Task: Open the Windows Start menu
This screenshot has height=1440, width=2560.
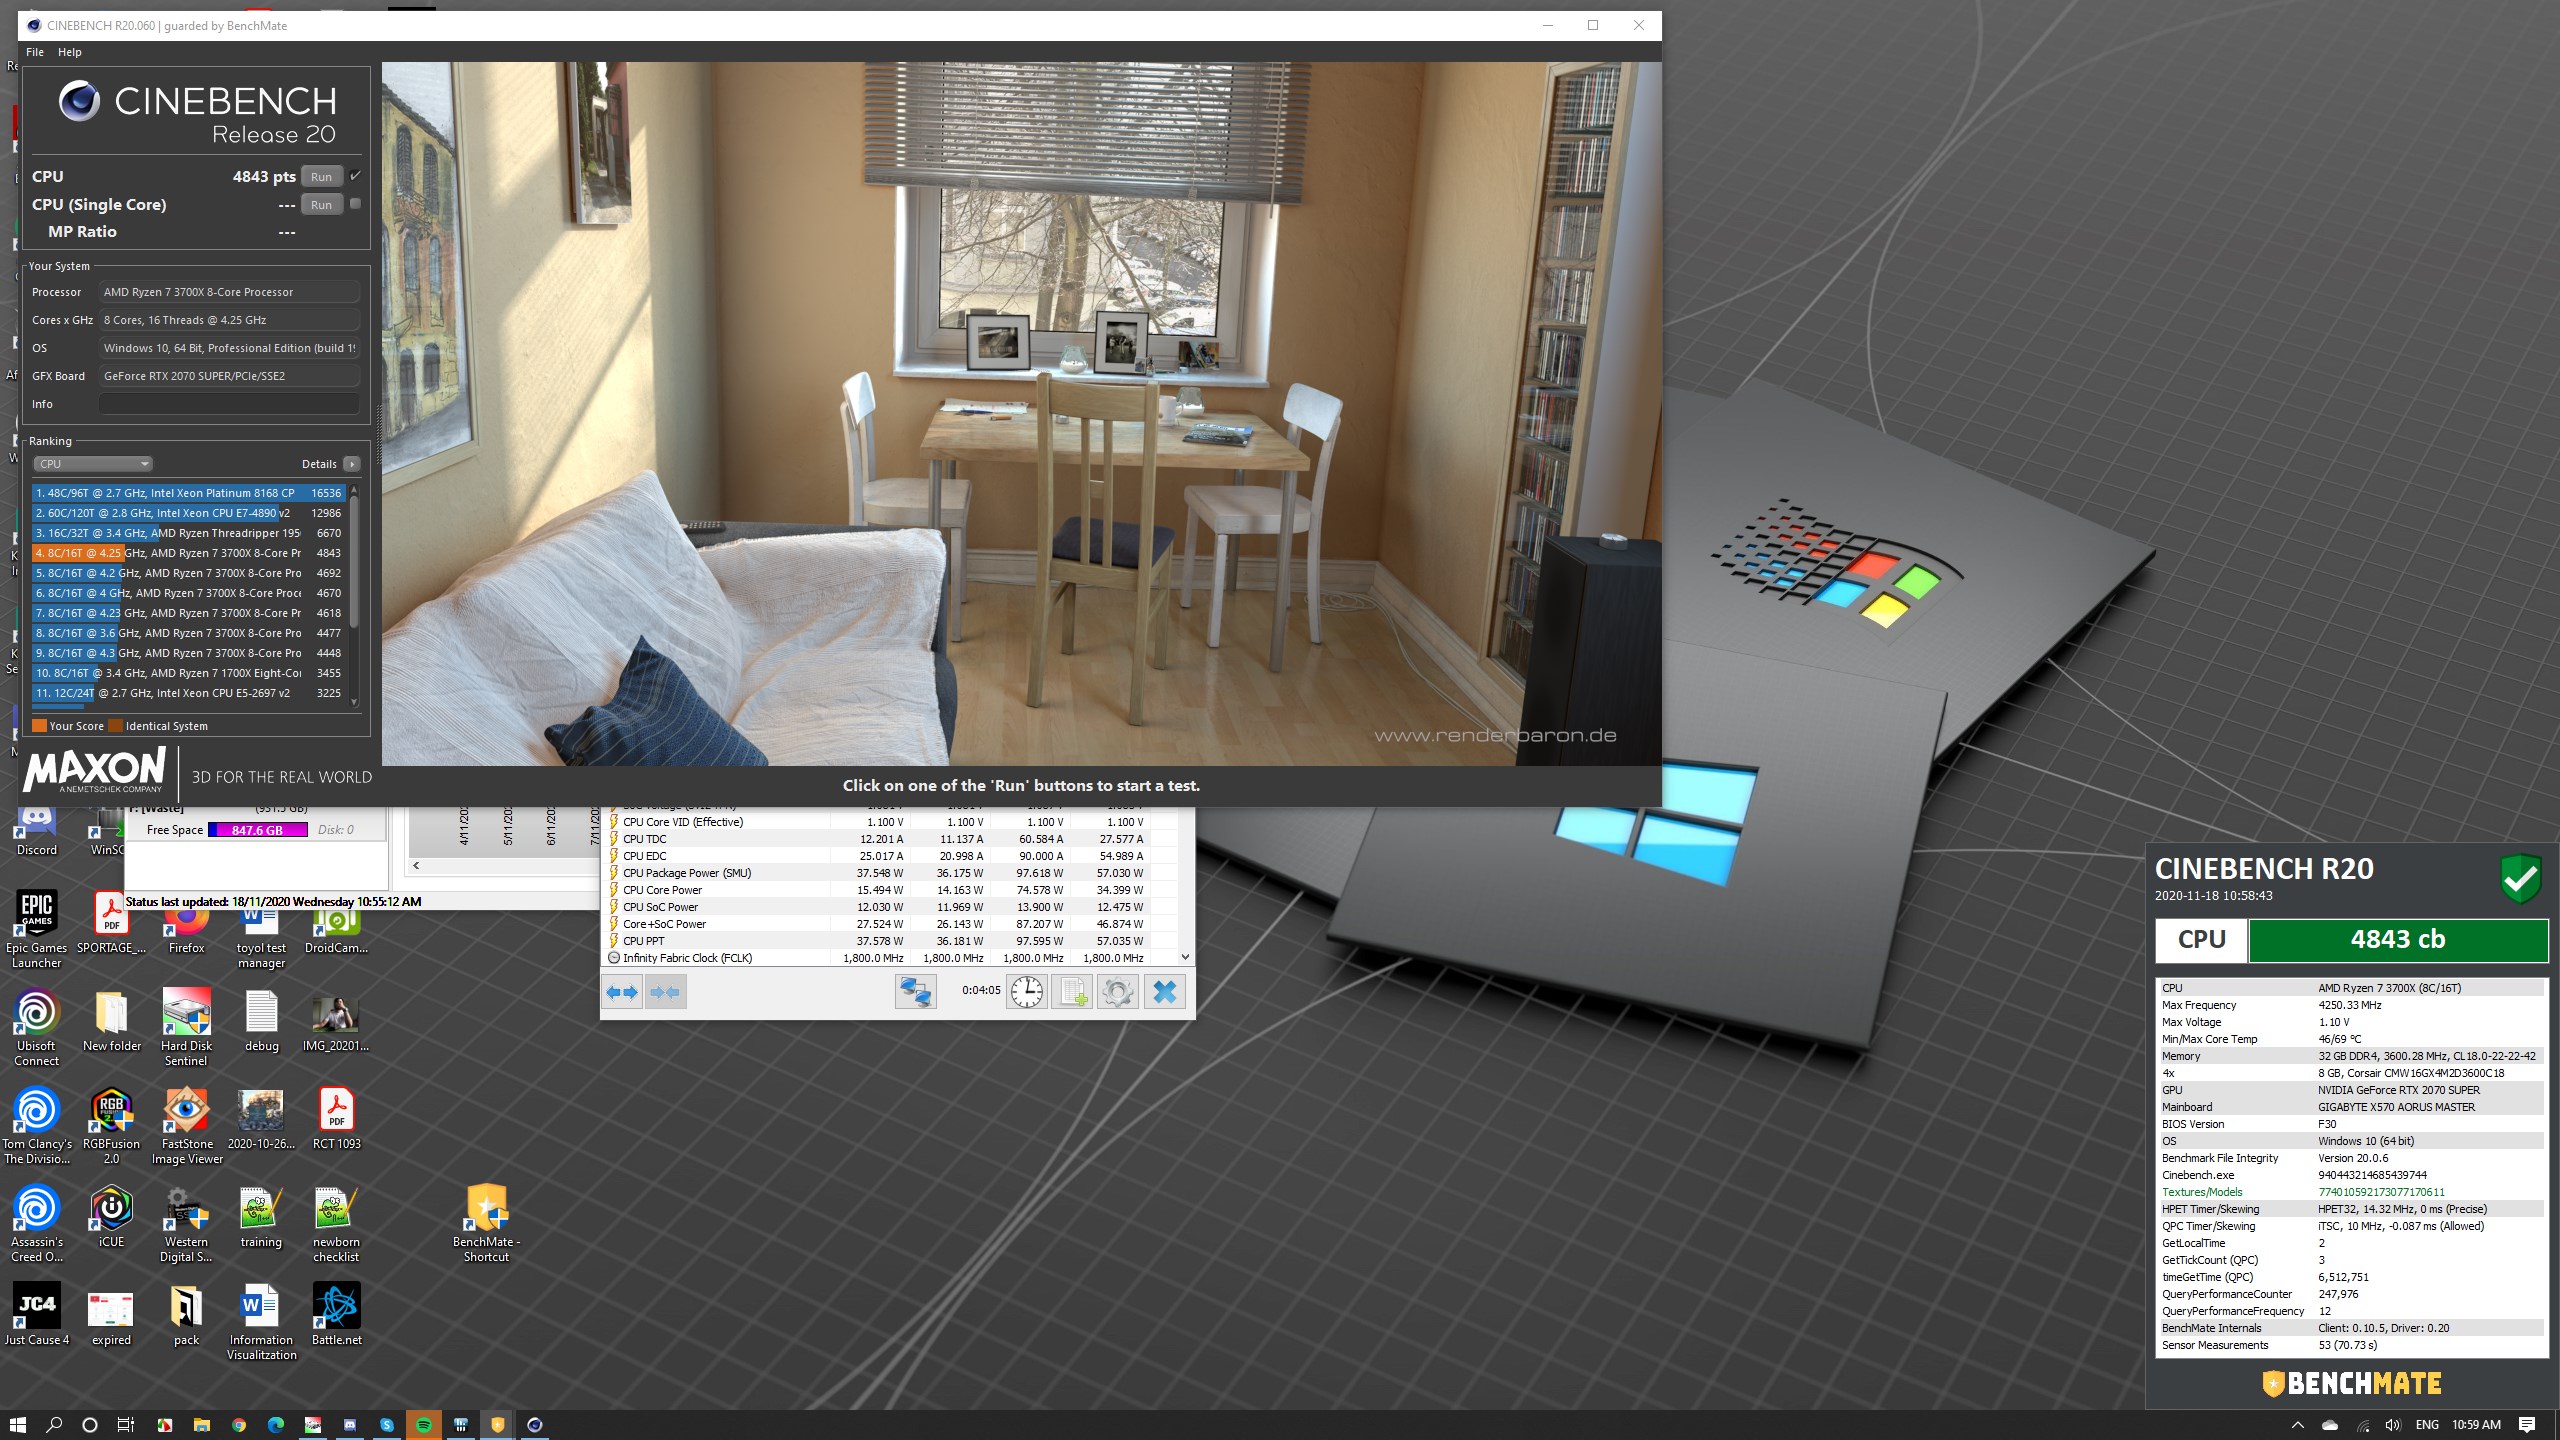Action: [x=17, y=1425]
